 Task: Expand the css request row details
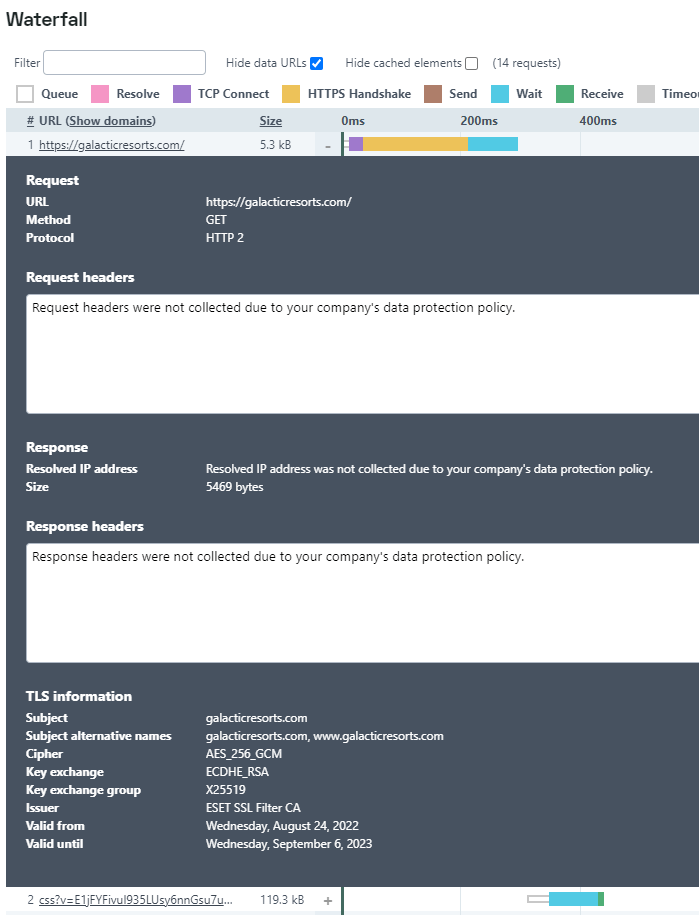[328, 901]
